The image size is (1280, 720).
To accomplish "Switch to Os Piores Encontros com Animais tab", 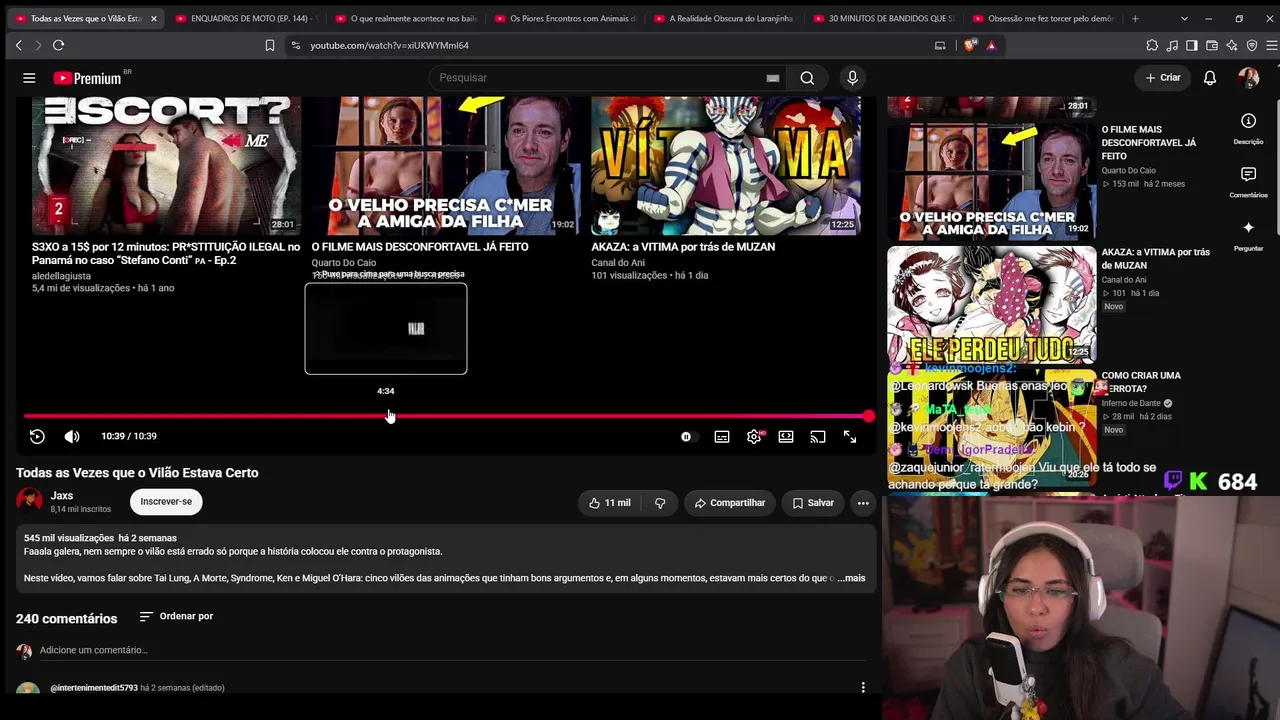I will click(566, 18).
